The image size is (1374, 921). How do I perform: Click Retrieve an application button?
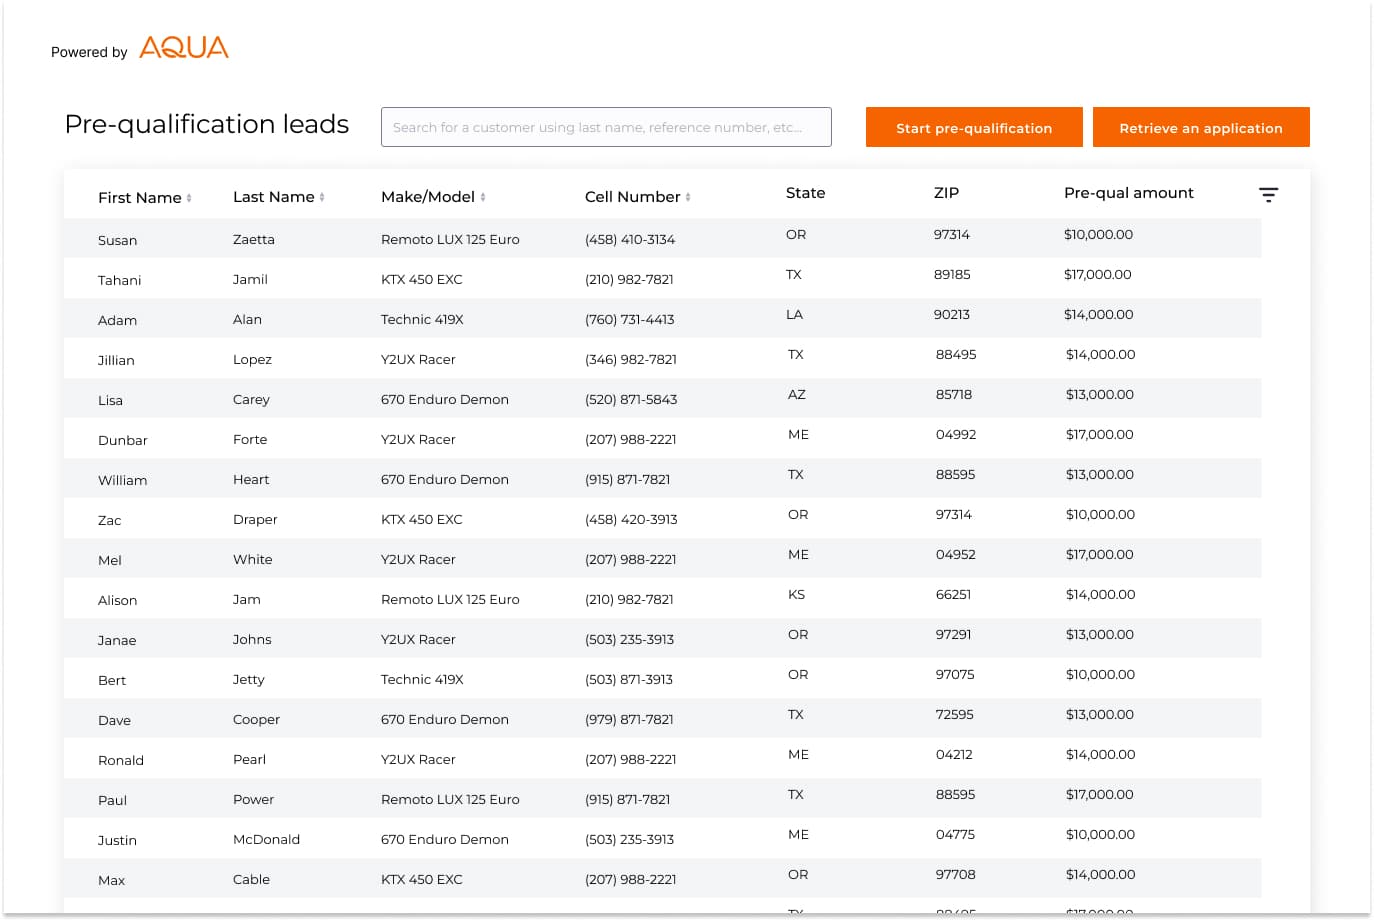click(1201, 127)
